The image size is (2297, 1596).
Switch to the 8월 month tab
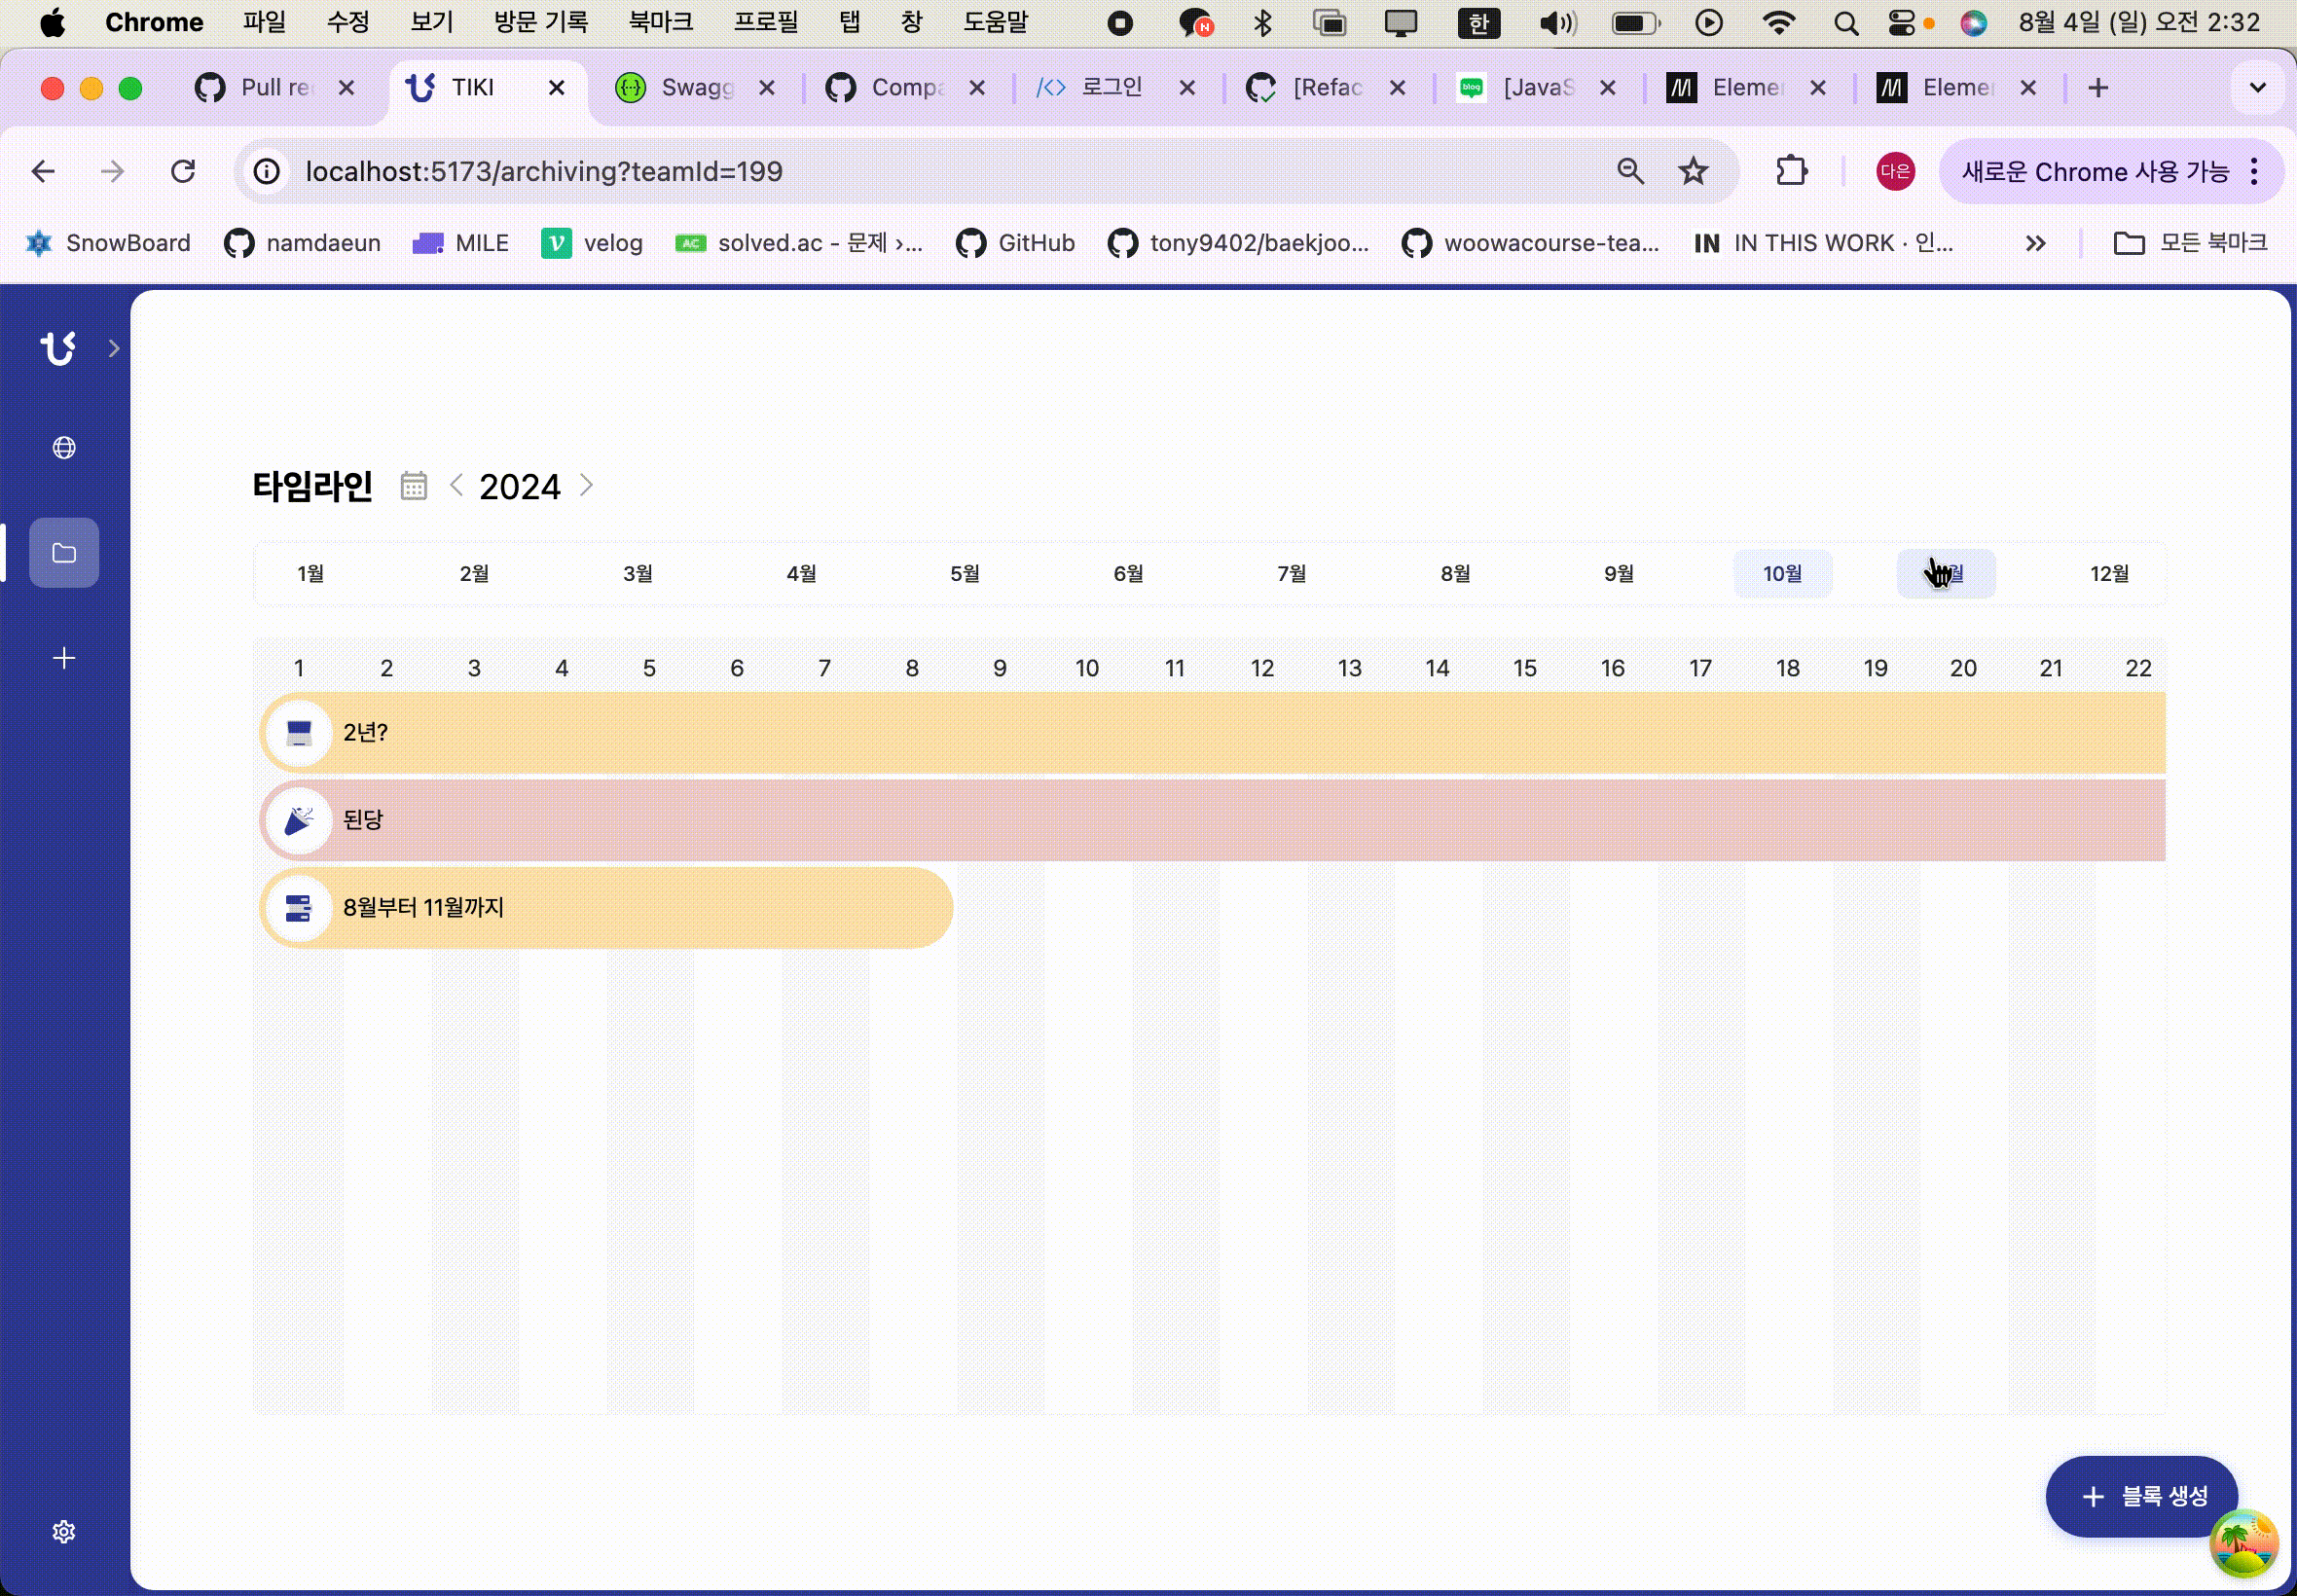pos(1455,574)
